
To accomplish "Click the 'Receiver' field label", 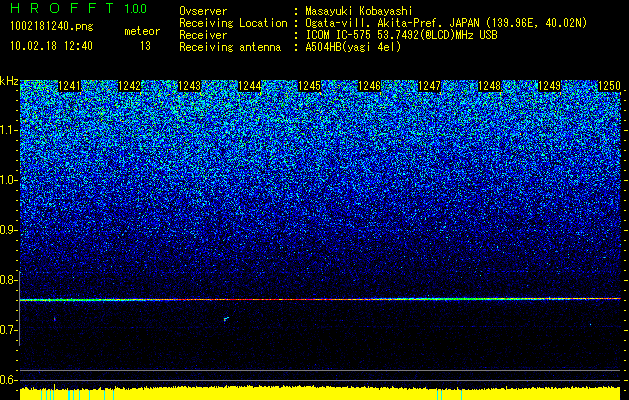I will coord(203,35).
